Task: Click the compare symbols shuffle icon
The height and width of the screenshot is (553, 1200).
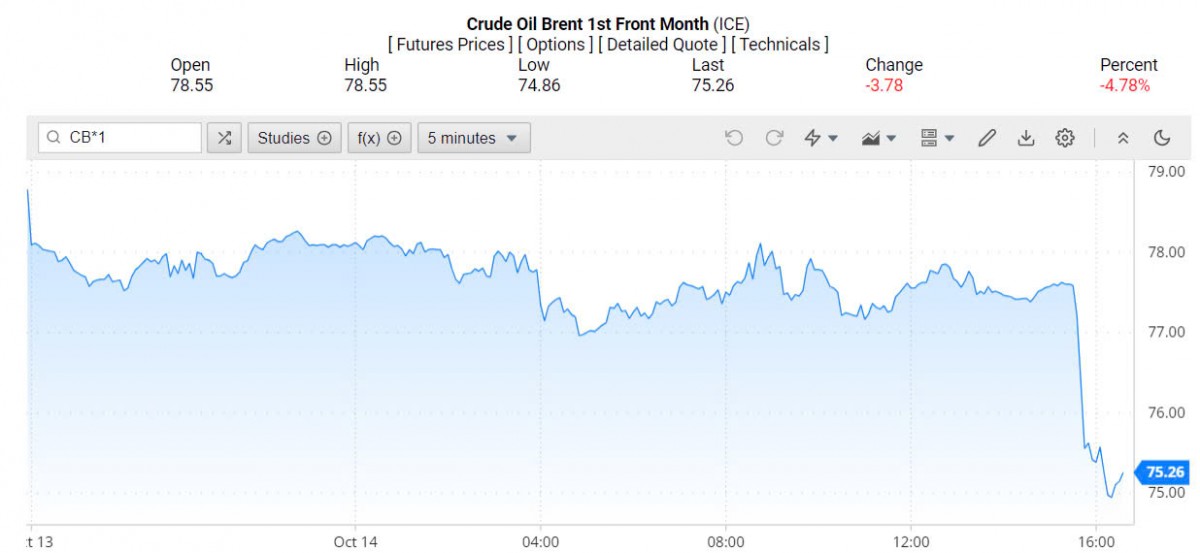Action: tap(224, 138)
